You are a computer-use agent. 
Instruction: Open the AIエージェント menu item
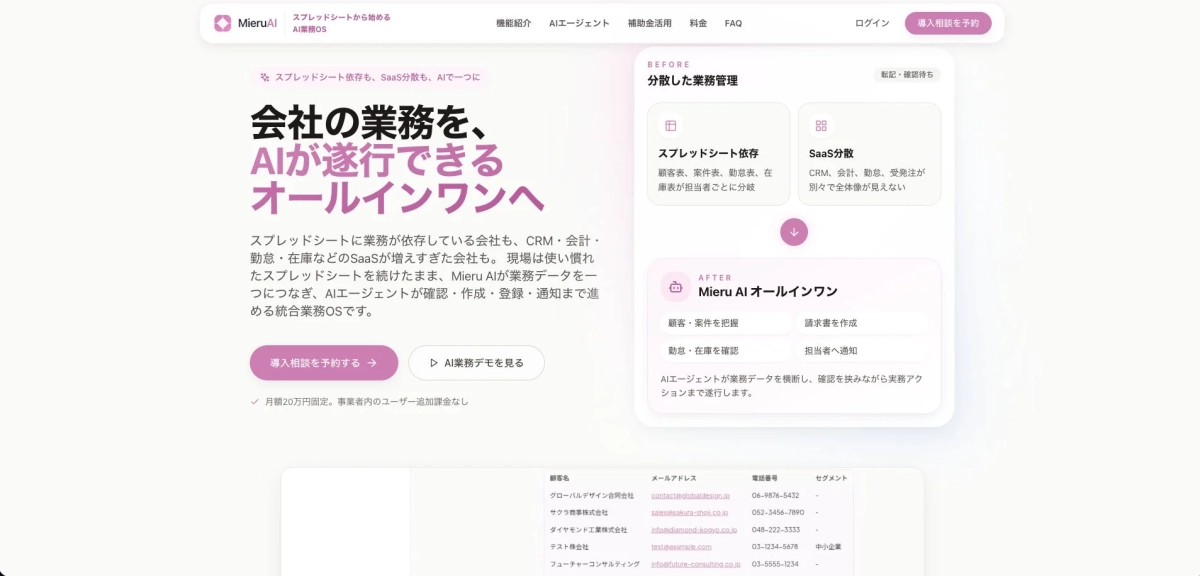coord(579,23)
